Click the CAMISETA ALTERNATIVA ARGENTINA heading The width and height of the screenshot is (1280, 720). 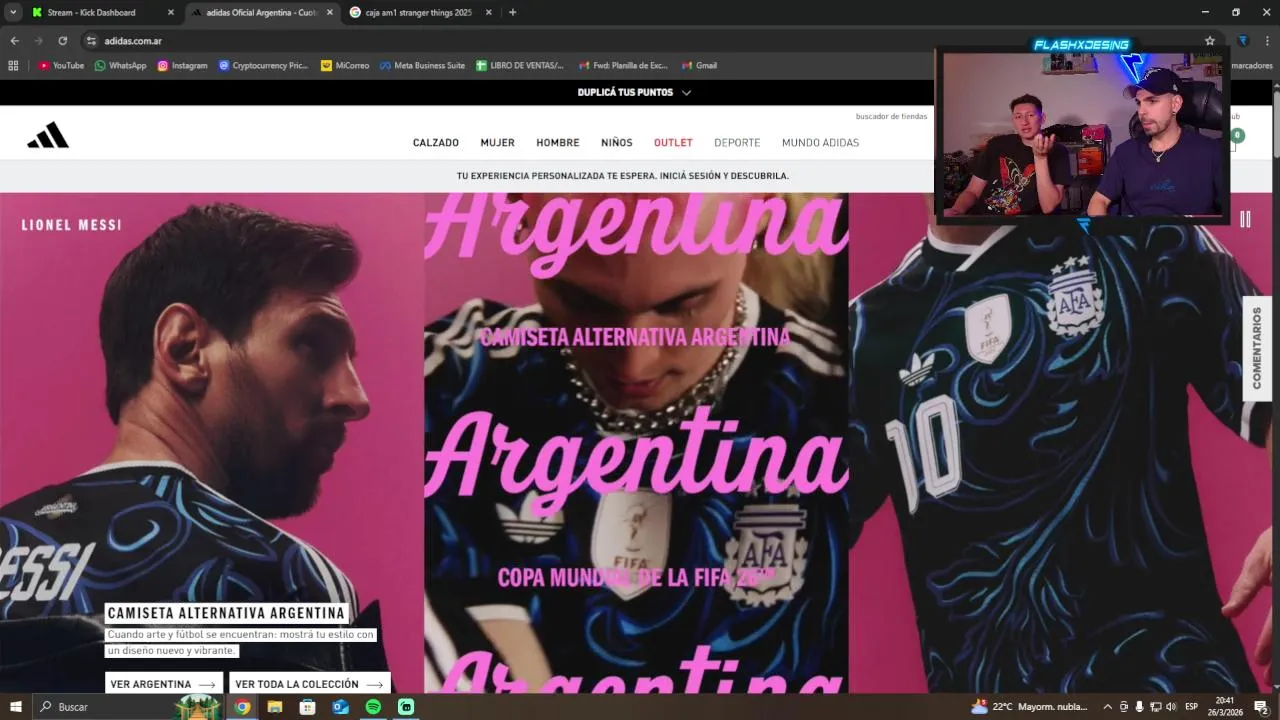tap(226, 613)
